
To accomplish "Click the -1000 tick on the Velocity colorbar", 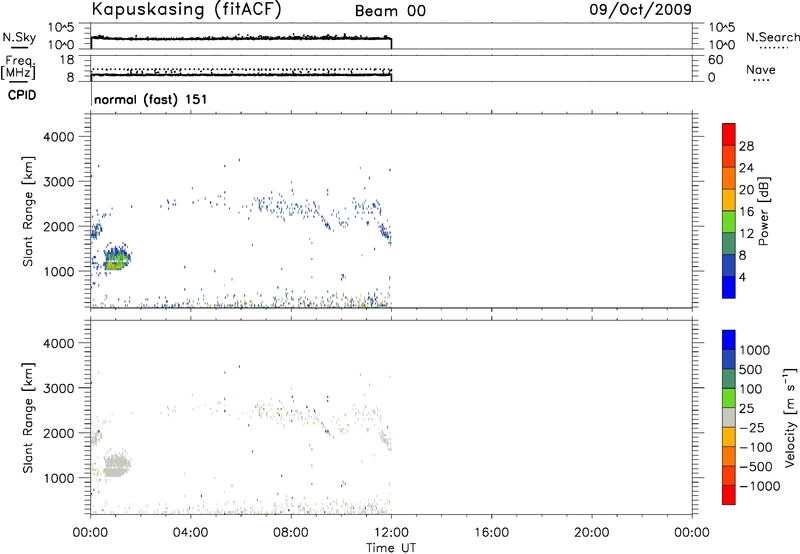I will 760,486.
